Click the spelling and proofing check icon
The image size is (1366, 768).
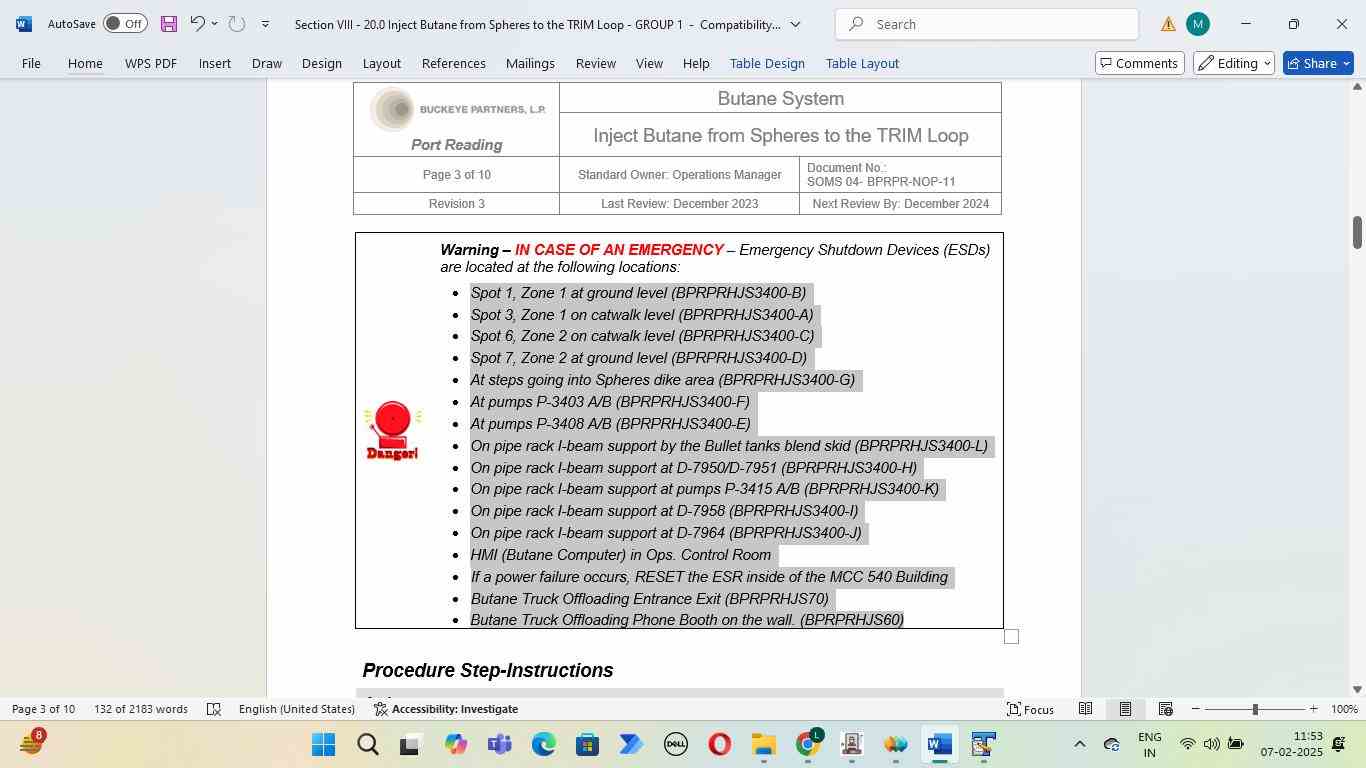(213, 709)
